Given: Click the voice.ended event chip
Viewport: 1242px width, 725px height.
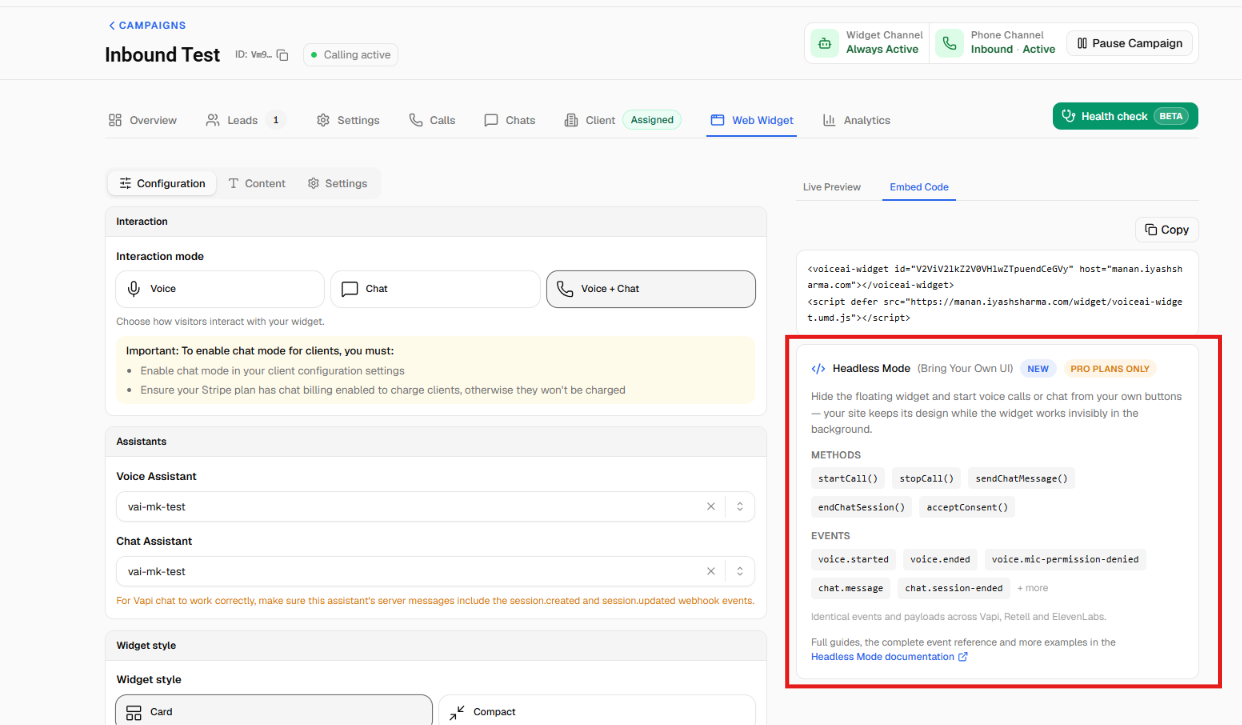Looking at the screenshot, I should click(x=940, y=560).
